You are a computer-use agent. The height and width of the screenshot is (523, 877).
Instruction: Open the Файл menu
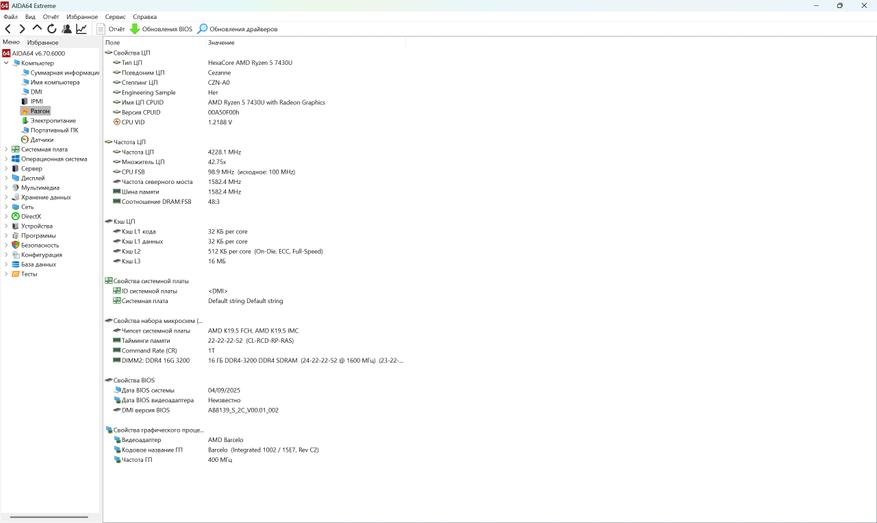point(10,17)
